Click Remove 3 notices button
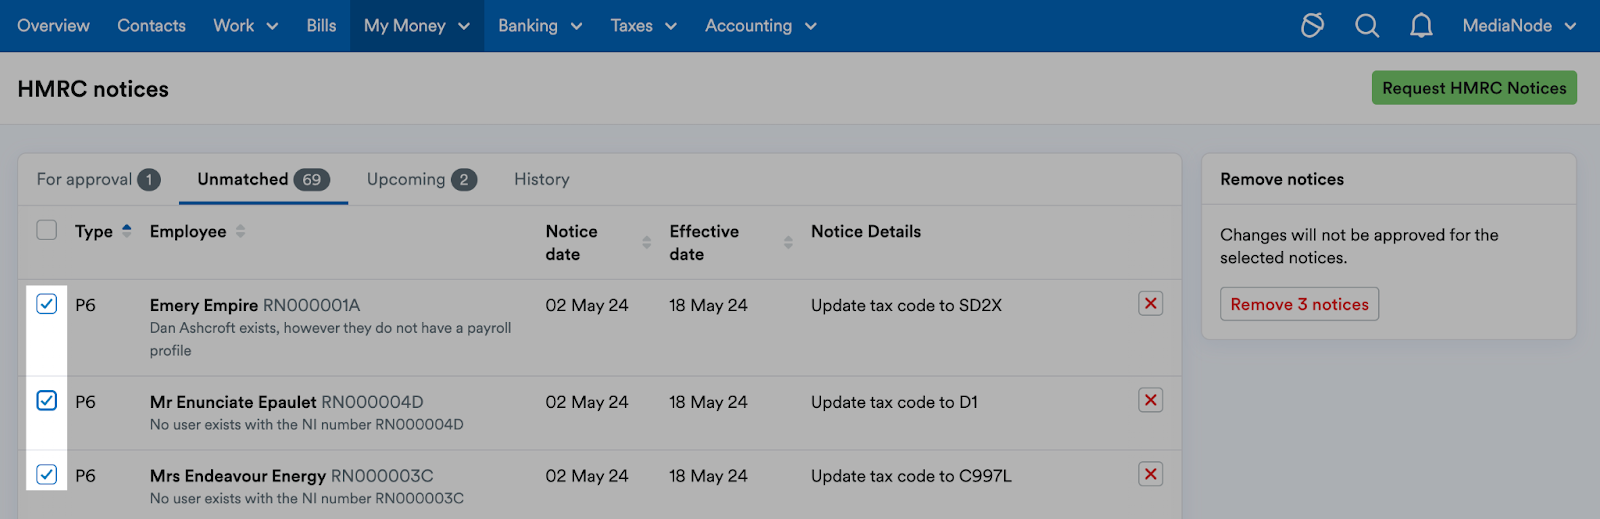The height and width of the screenshot is (519, 1600). (x=1299, y=304)
